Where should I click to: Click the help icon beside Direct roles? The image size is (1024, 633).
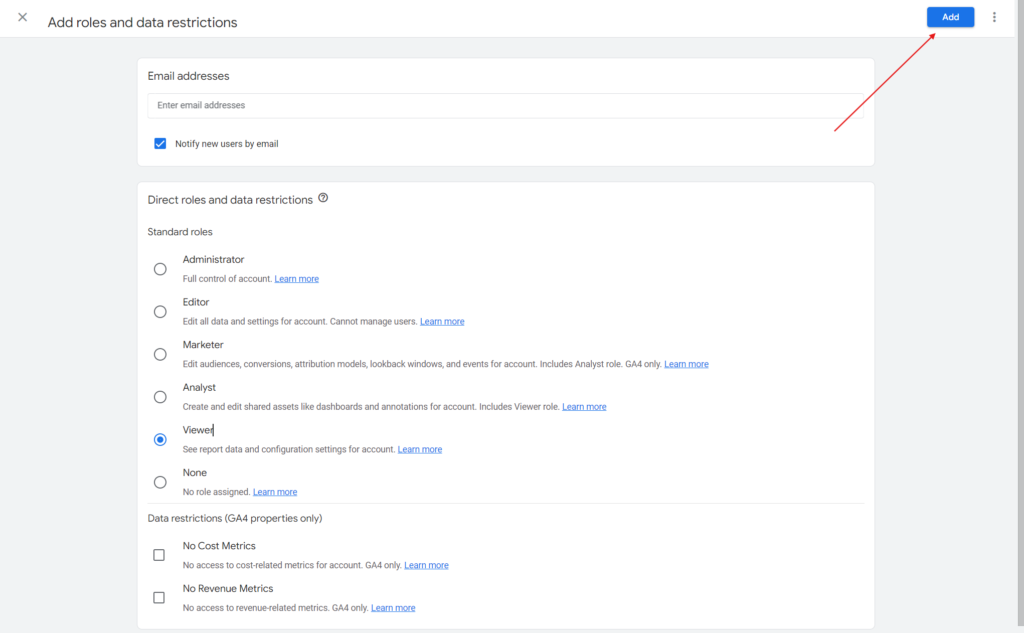(323, 199)
